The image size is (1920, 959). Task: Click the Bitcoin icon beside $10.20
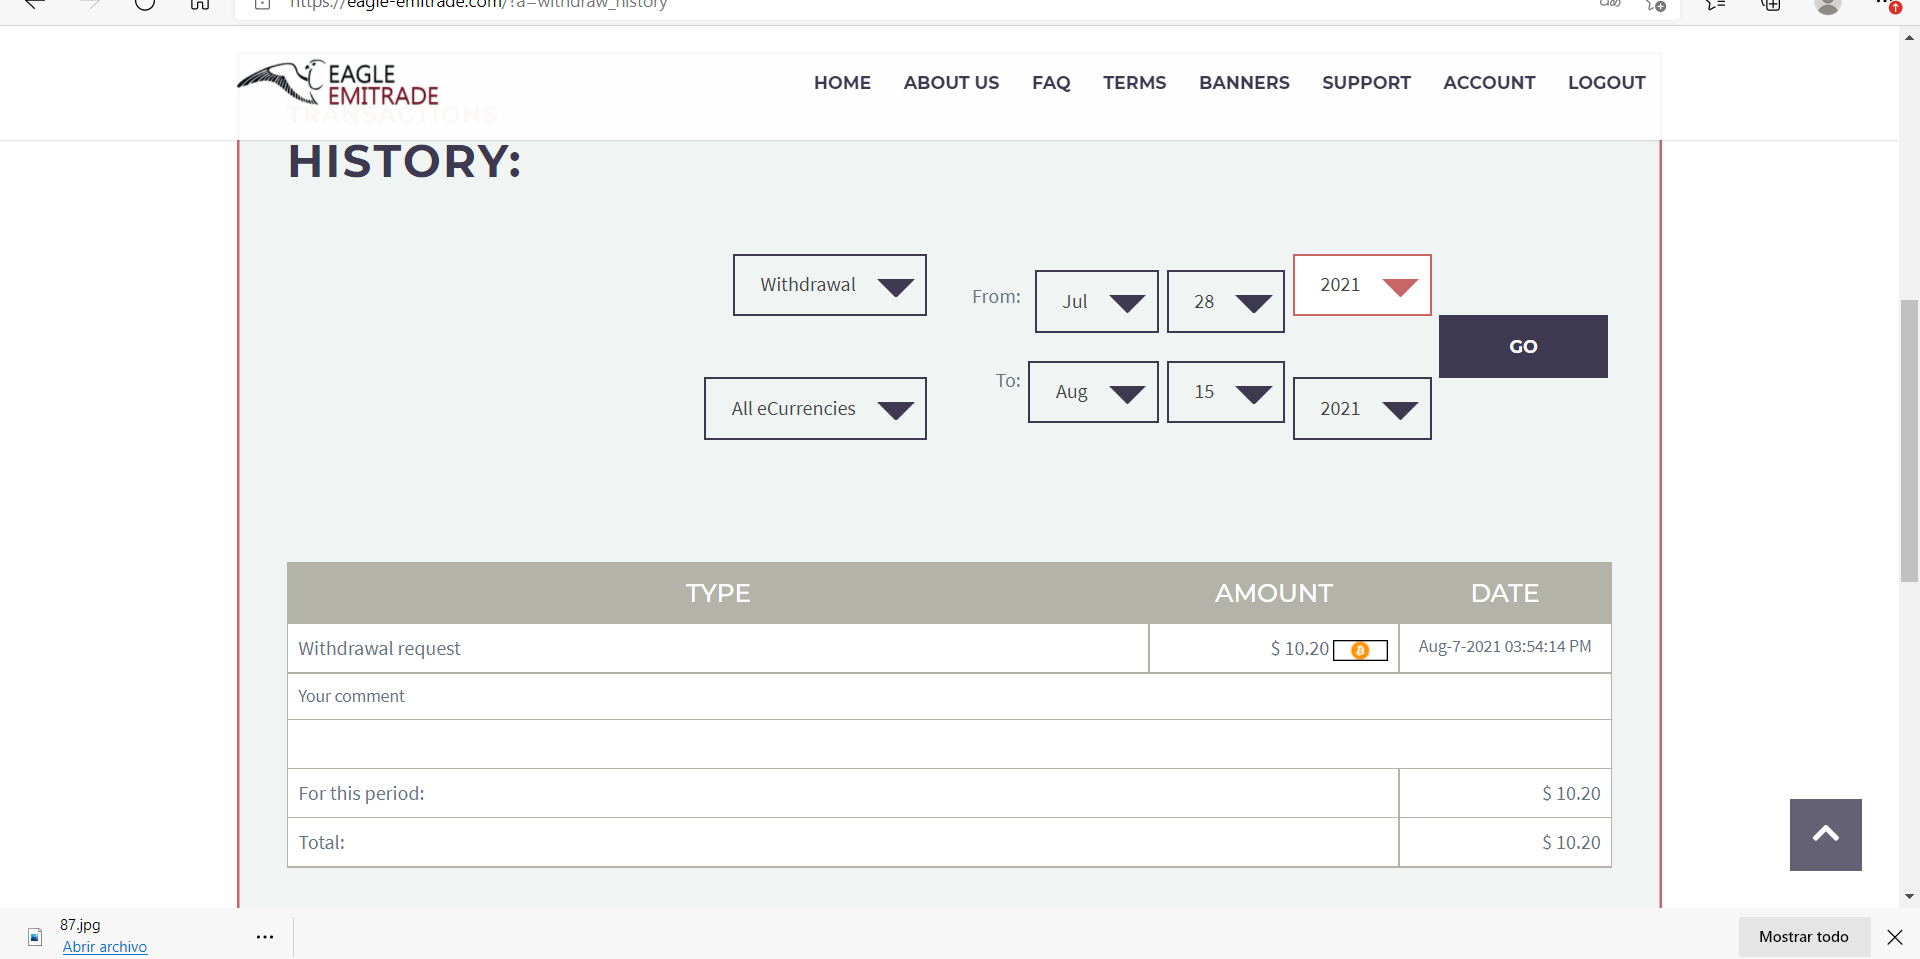(1360, 651)
